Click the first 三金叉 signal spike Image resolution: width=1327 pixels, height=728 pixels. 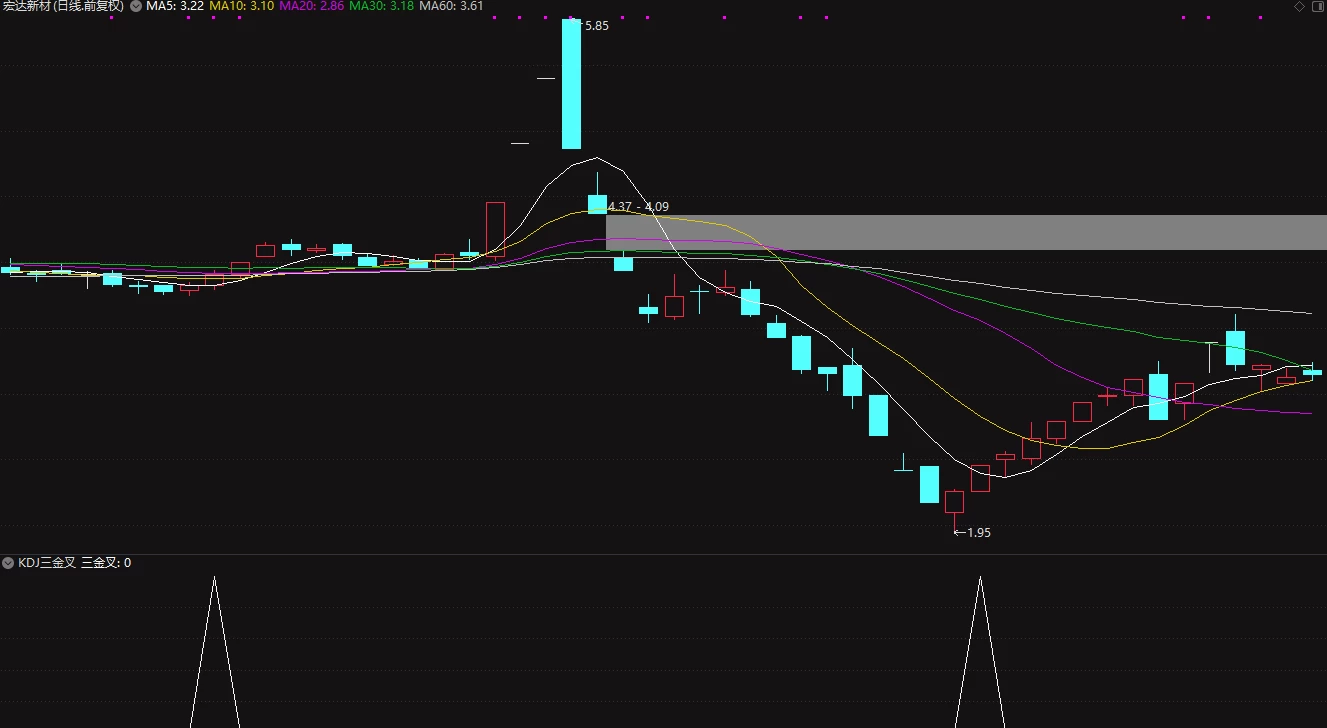click(x=213, y=650)
